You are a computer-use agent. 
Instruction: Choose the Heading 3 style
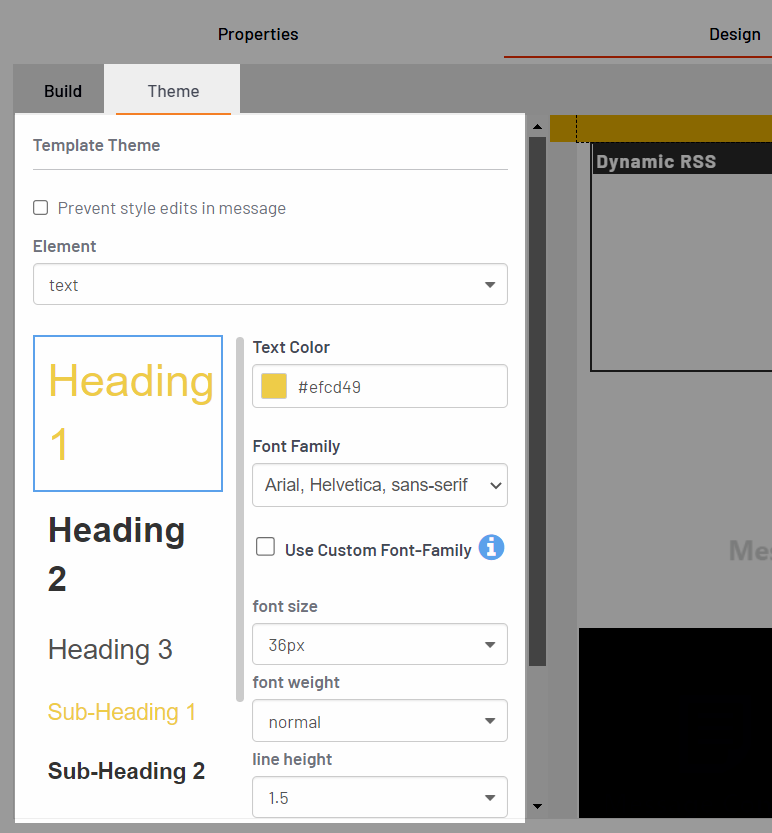click(x=110, y=650)
